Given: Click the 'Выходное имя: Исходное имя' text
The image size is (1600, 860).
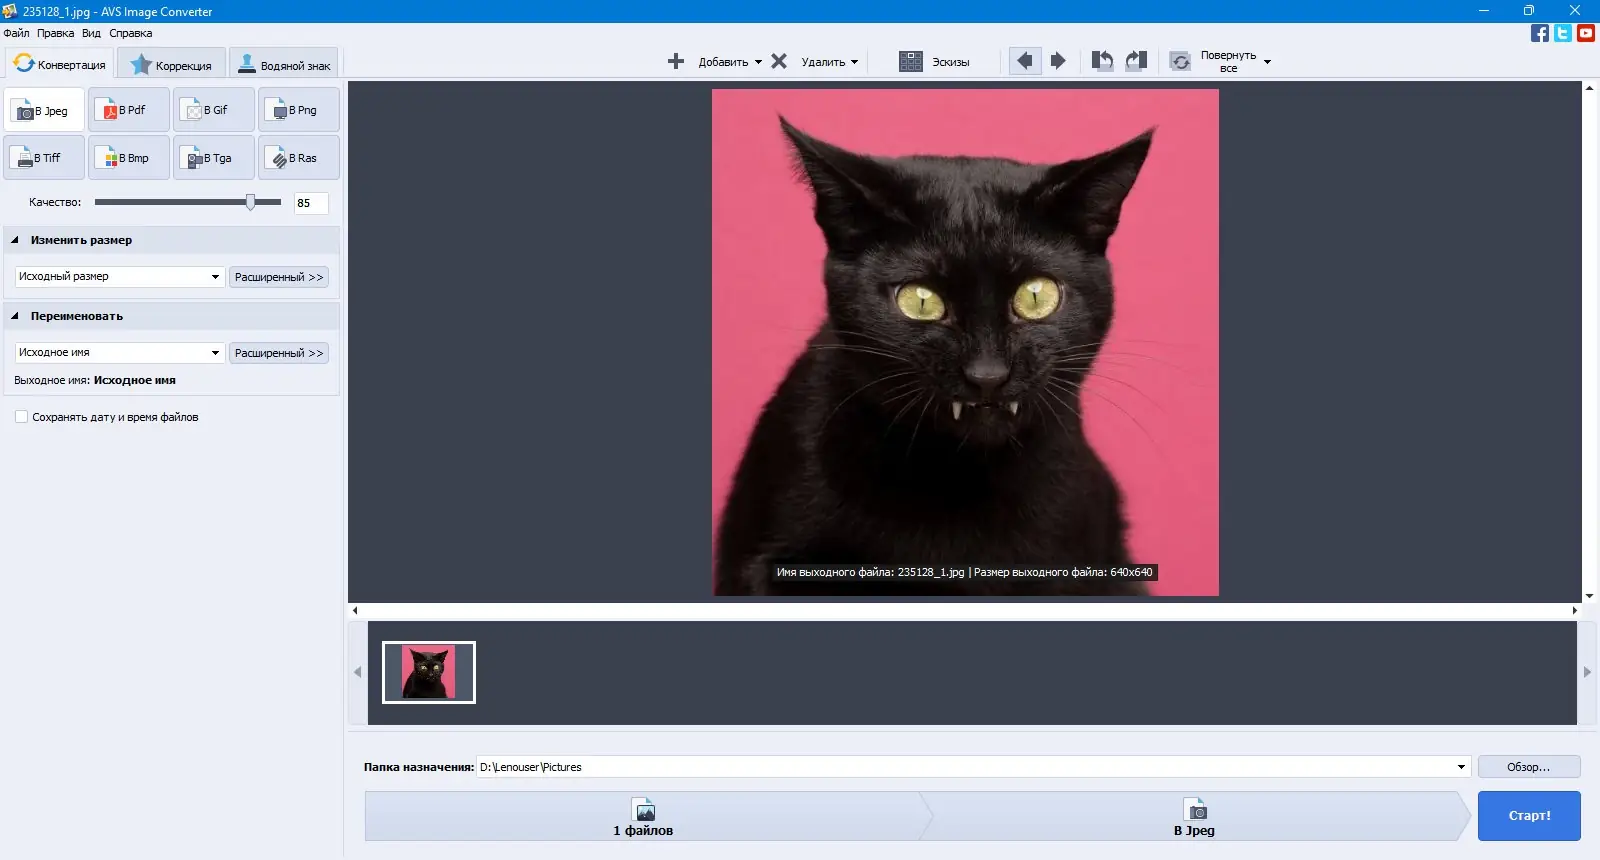Looking at the screenshot, I should point(95,380).
